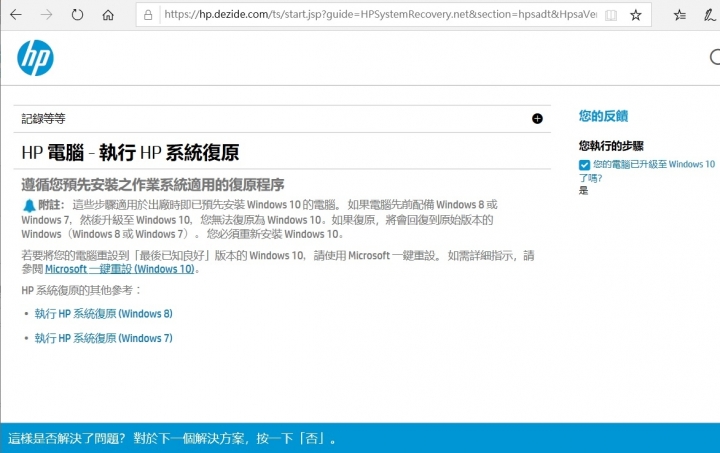Open the favorites hub icon

click(680, 15)
